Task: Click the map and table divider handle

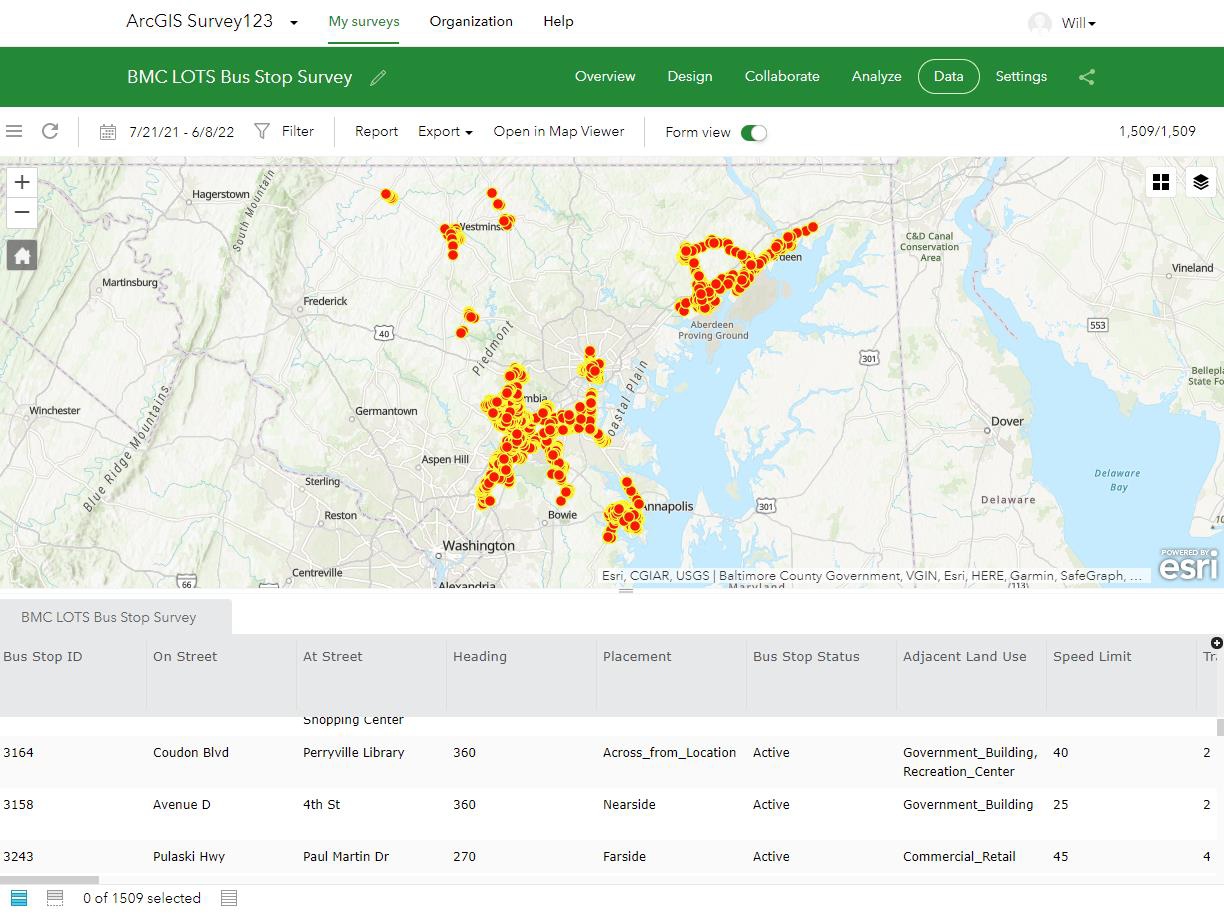Action: pyautogui.click(x=626, y=591)
